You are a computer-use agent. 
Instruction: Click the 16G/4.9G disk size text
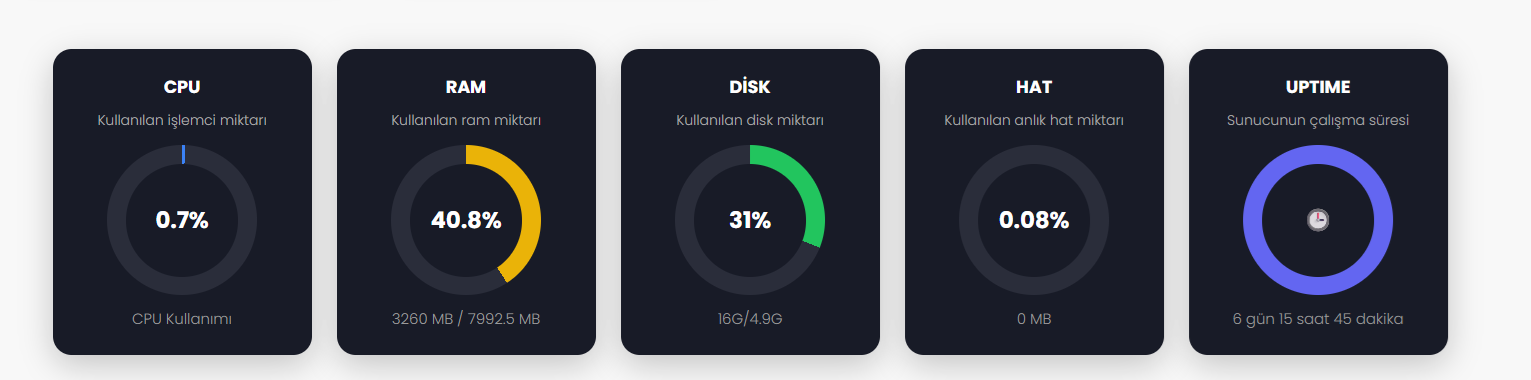(750, 319)
